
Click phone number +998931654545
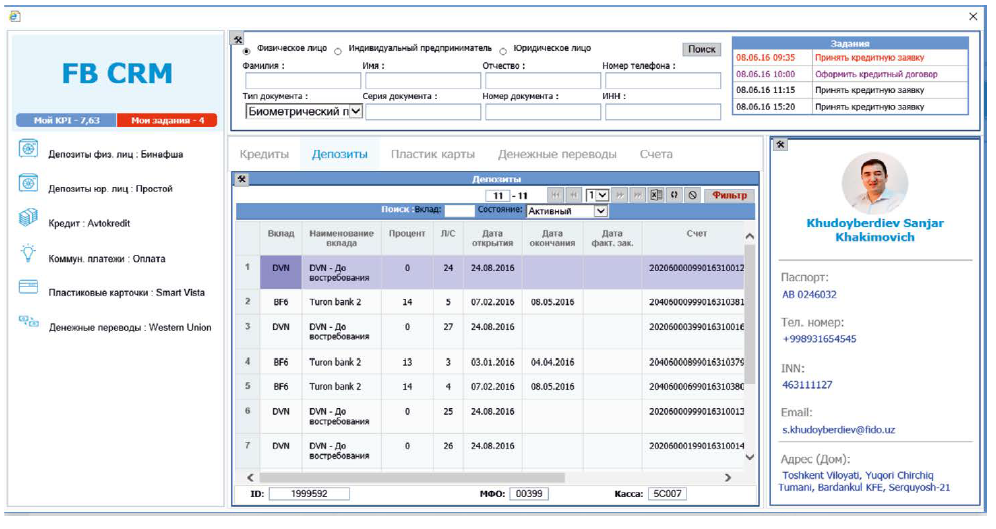pyautogui.click(x=819, y=339)
